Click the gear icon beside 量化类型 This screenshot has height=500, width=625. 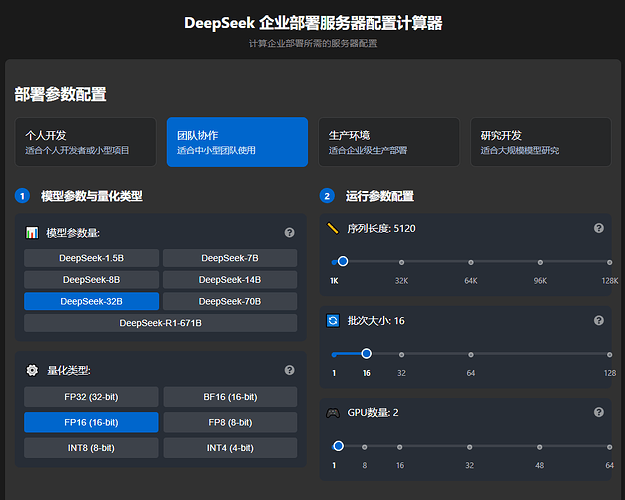point(32,370)
